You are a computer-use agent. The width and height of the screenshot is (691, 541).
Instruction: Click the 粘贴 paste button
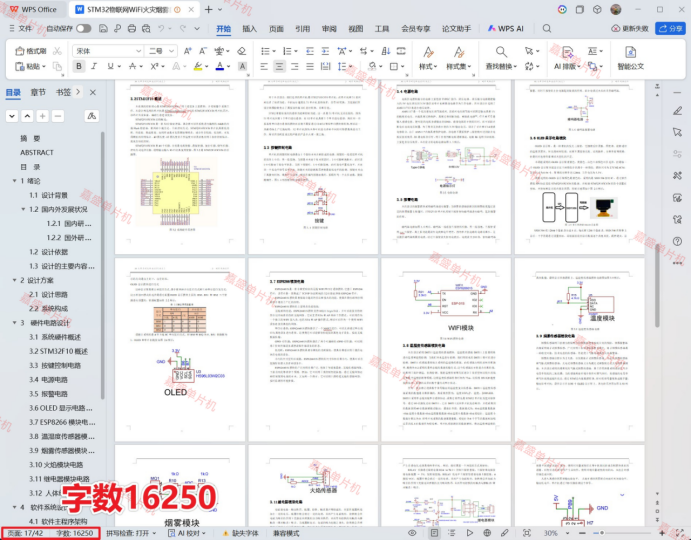pyautogui.click(x=30, y=66)
